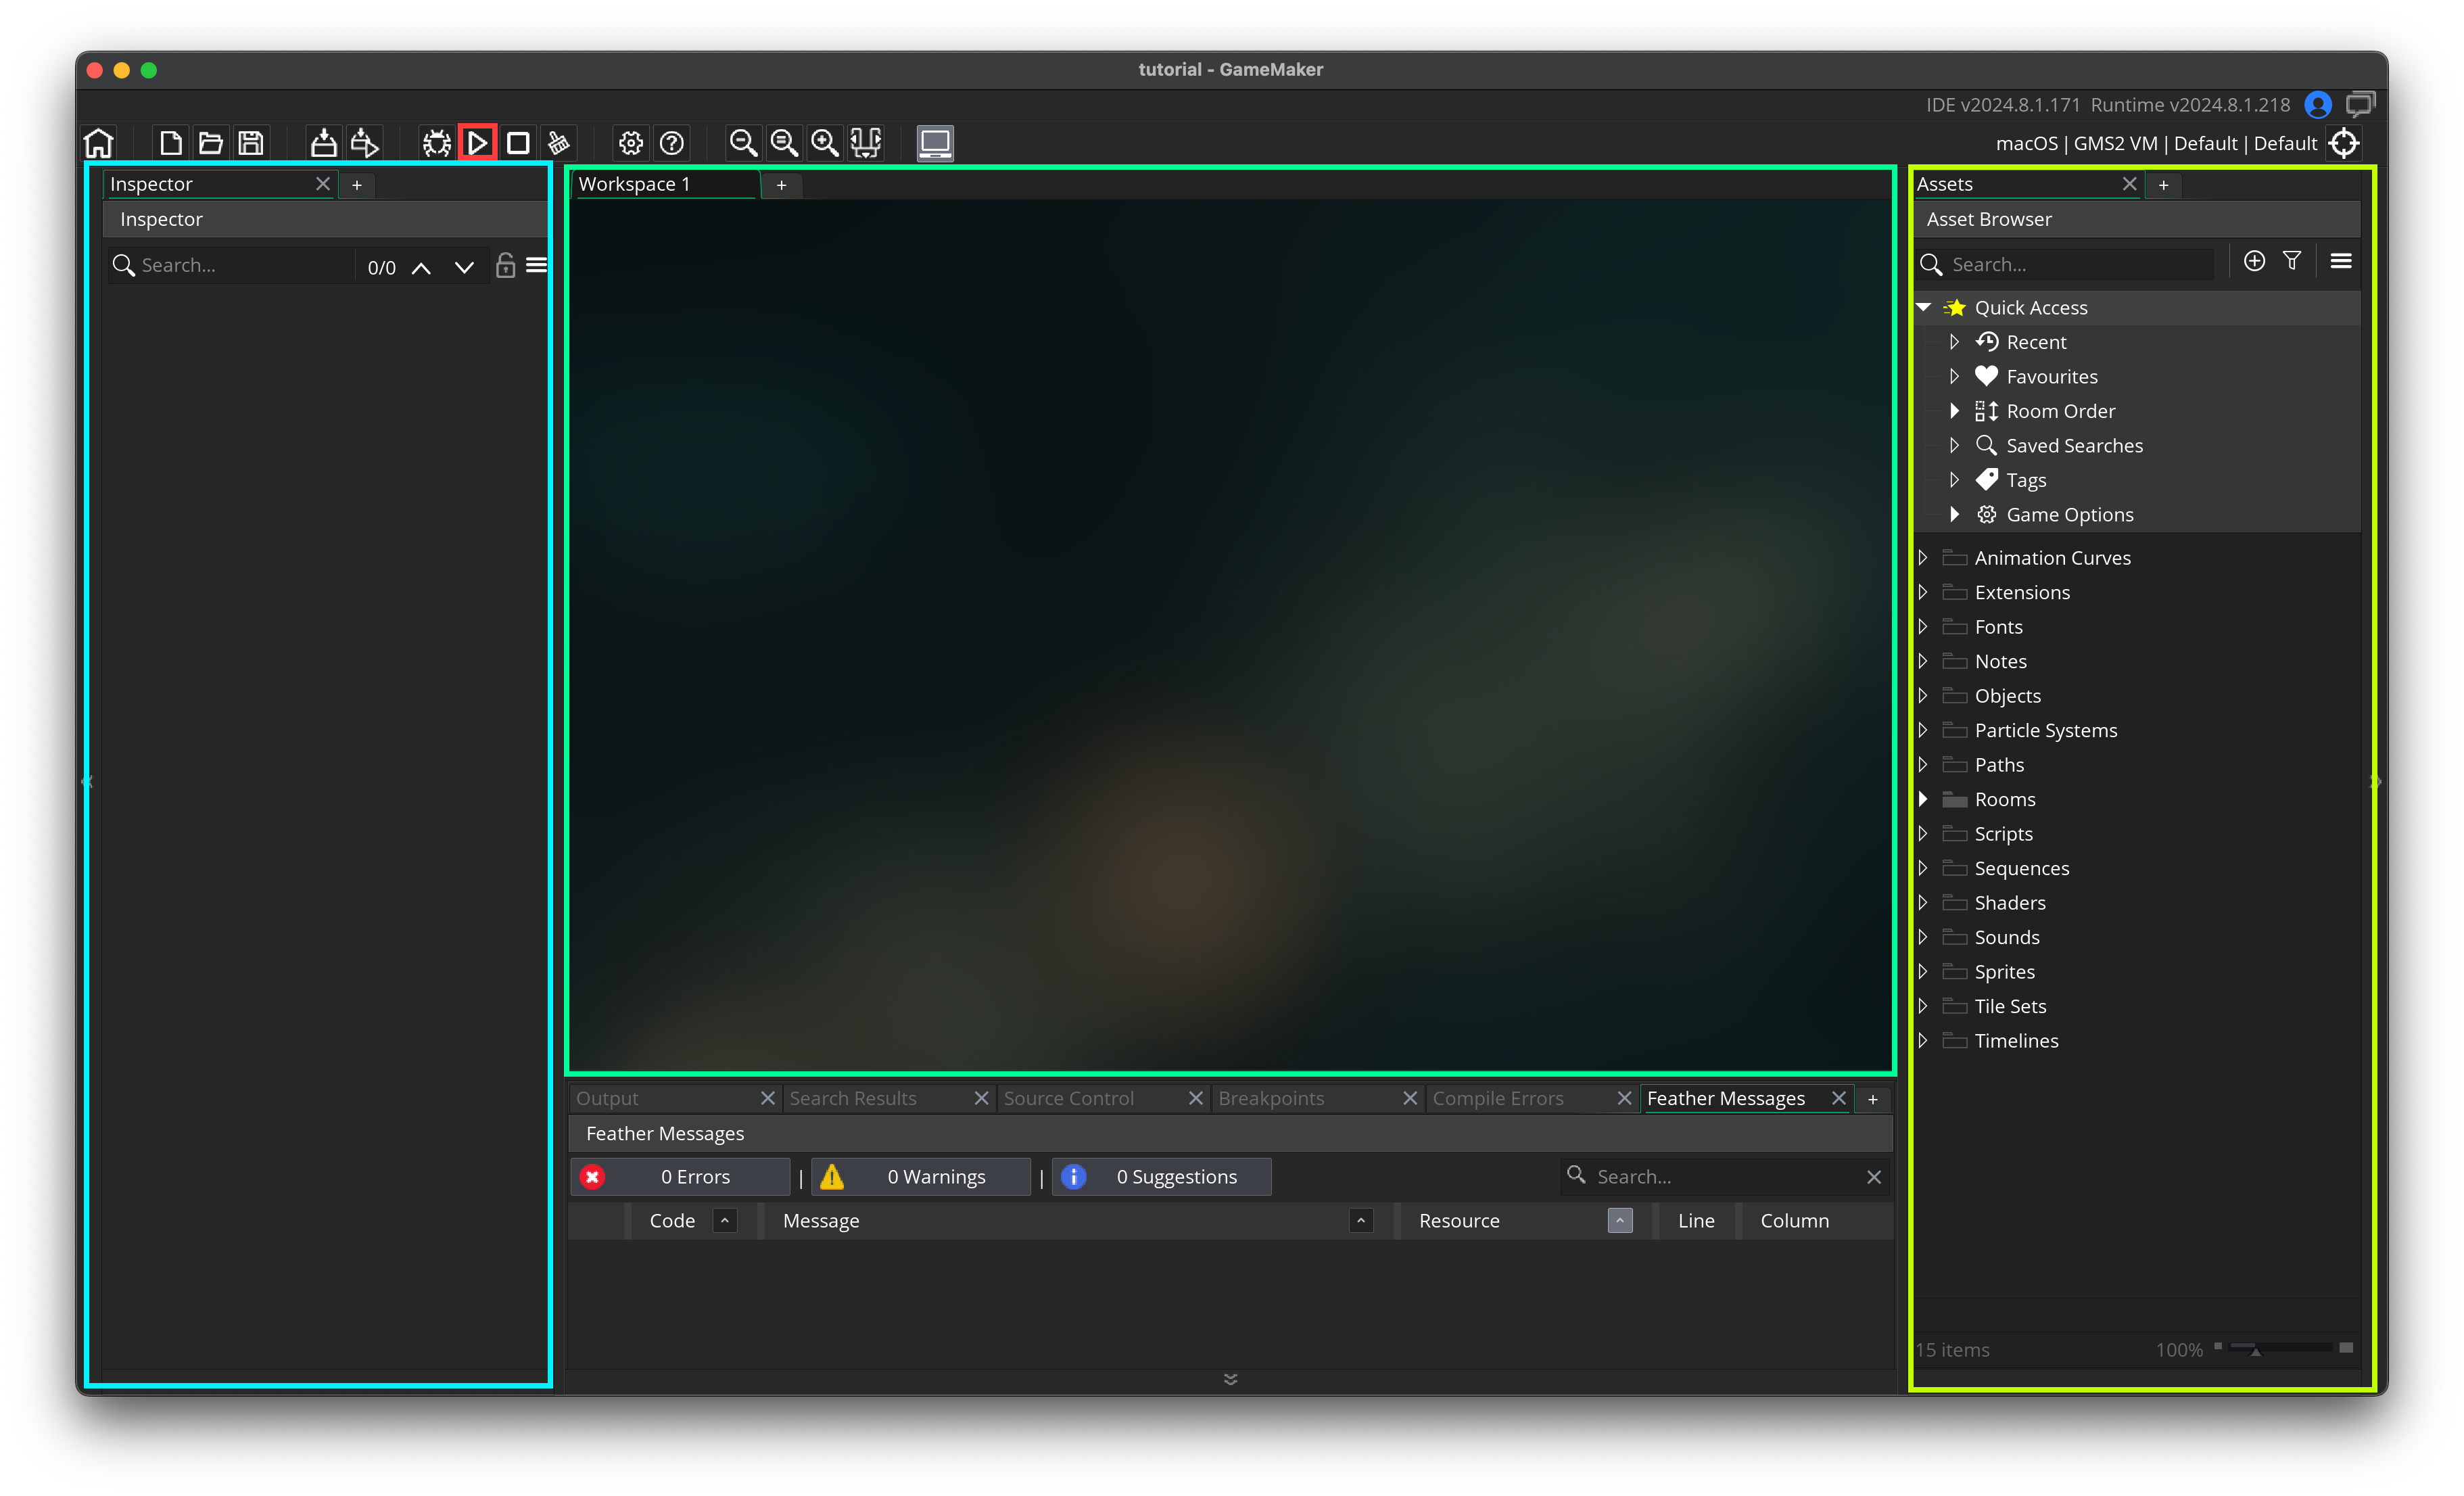Open the macOS | GMS2 VM target settings
The width and height of the screenshot is (2464, 1496).
point(2156,143)
